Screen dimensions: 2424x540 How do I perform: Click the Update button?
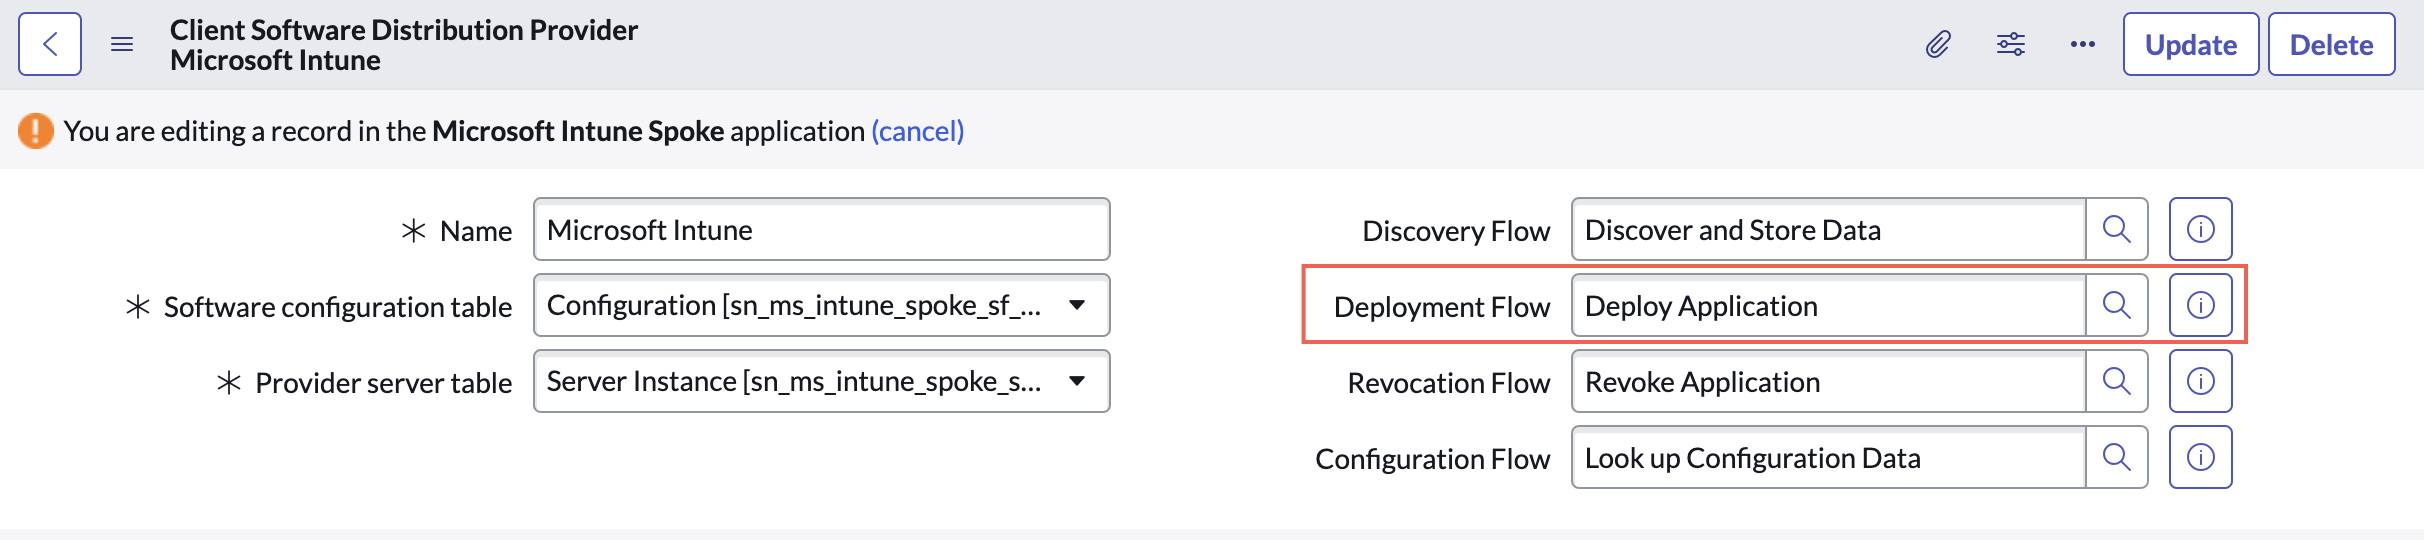tap(2191, 44)
